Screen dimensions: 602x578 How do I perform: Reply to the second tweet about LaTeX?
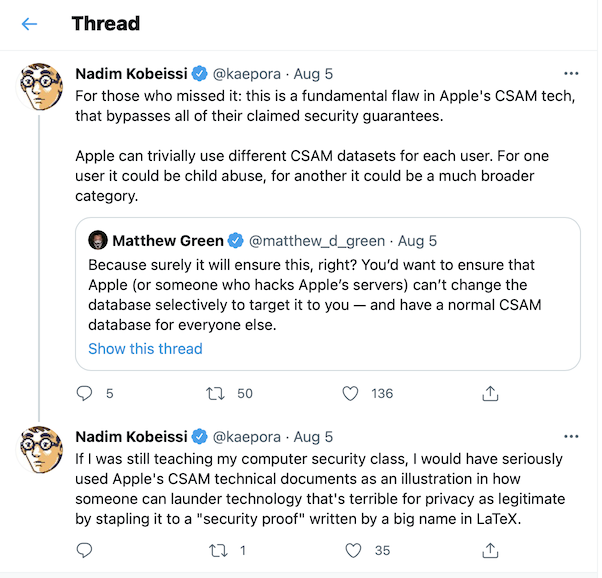click(x=85, y=550)
